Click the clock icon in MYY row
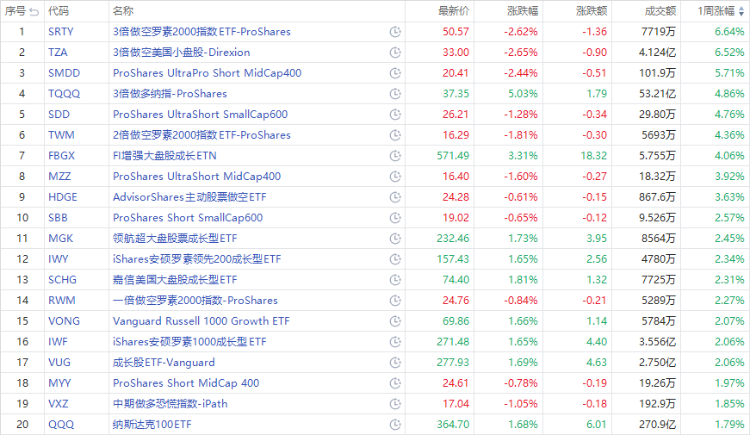This screenshot has height=435, width=750. click(x=395, y=383)
